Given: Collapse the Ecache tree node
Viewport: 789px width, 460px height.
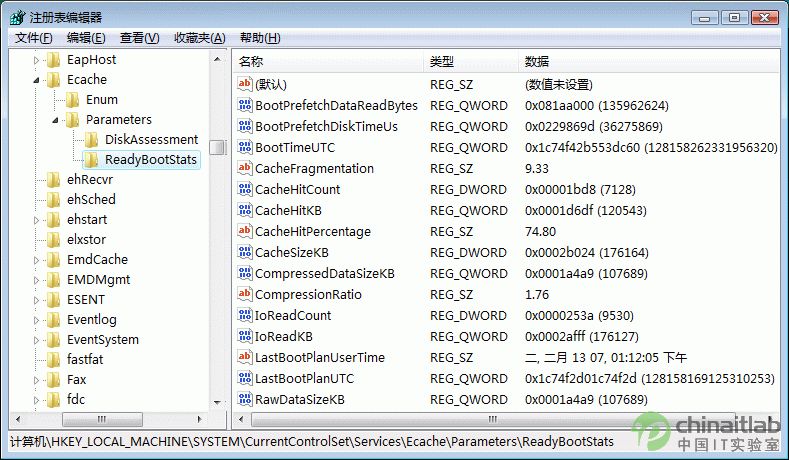Looking at the screenshot, I should point(37,80).
